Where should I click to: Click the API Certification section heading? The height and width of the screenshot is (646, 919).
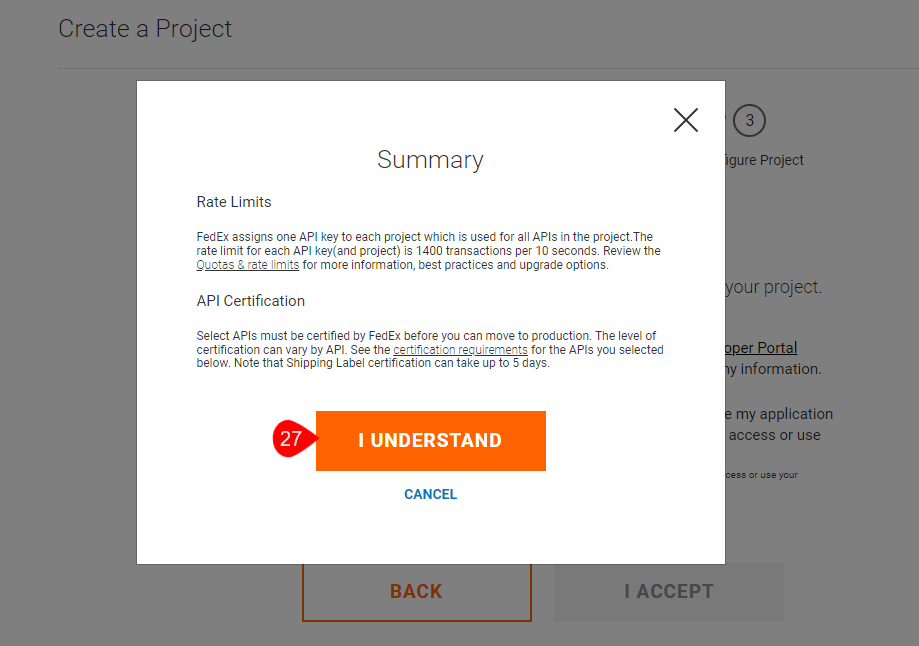pos(251,301)
